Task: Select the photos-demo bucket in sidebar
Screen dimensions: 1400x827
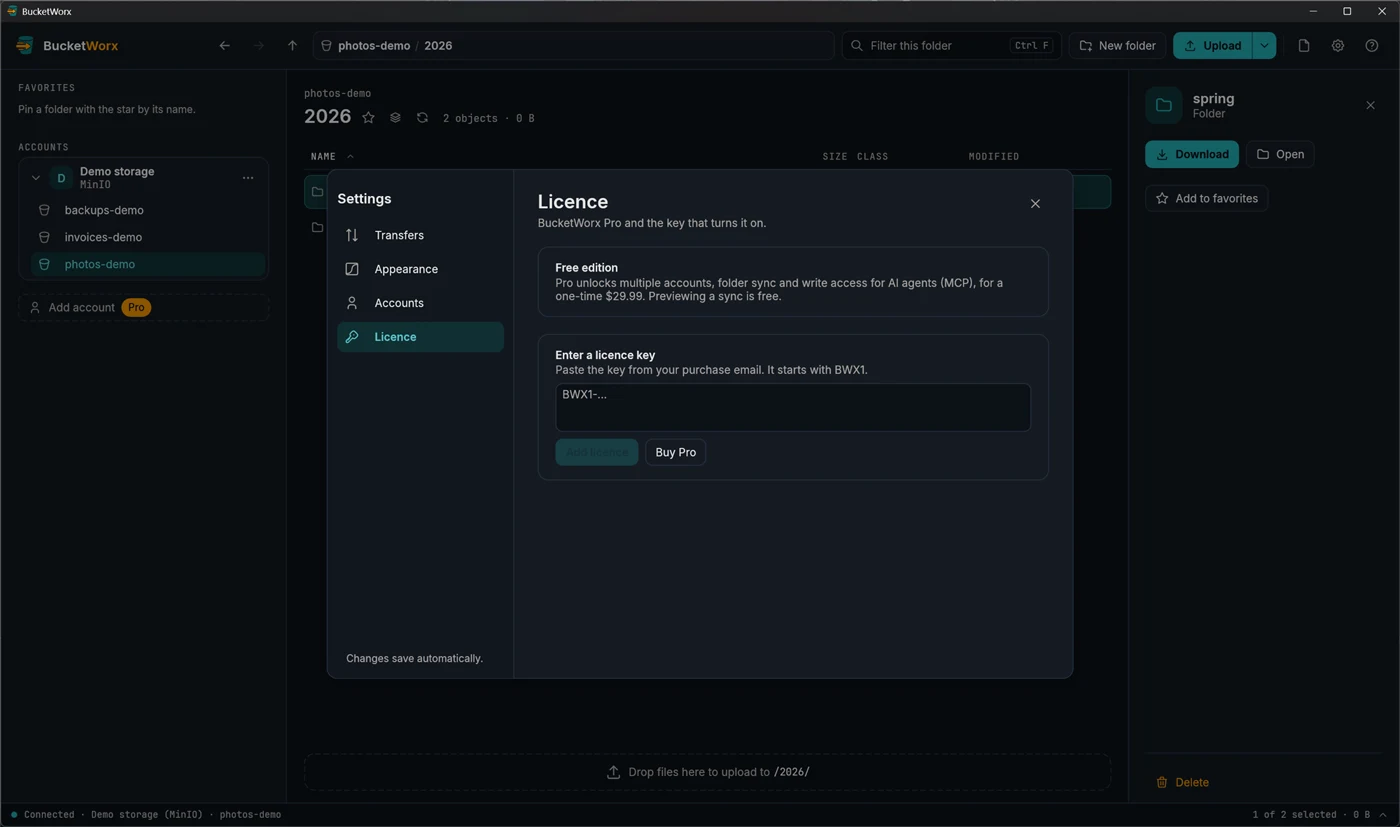Action: point(148,264)
